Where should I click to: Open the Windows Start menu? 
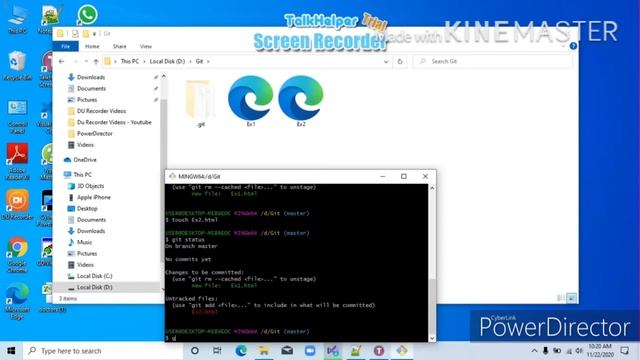click(11, 351)
